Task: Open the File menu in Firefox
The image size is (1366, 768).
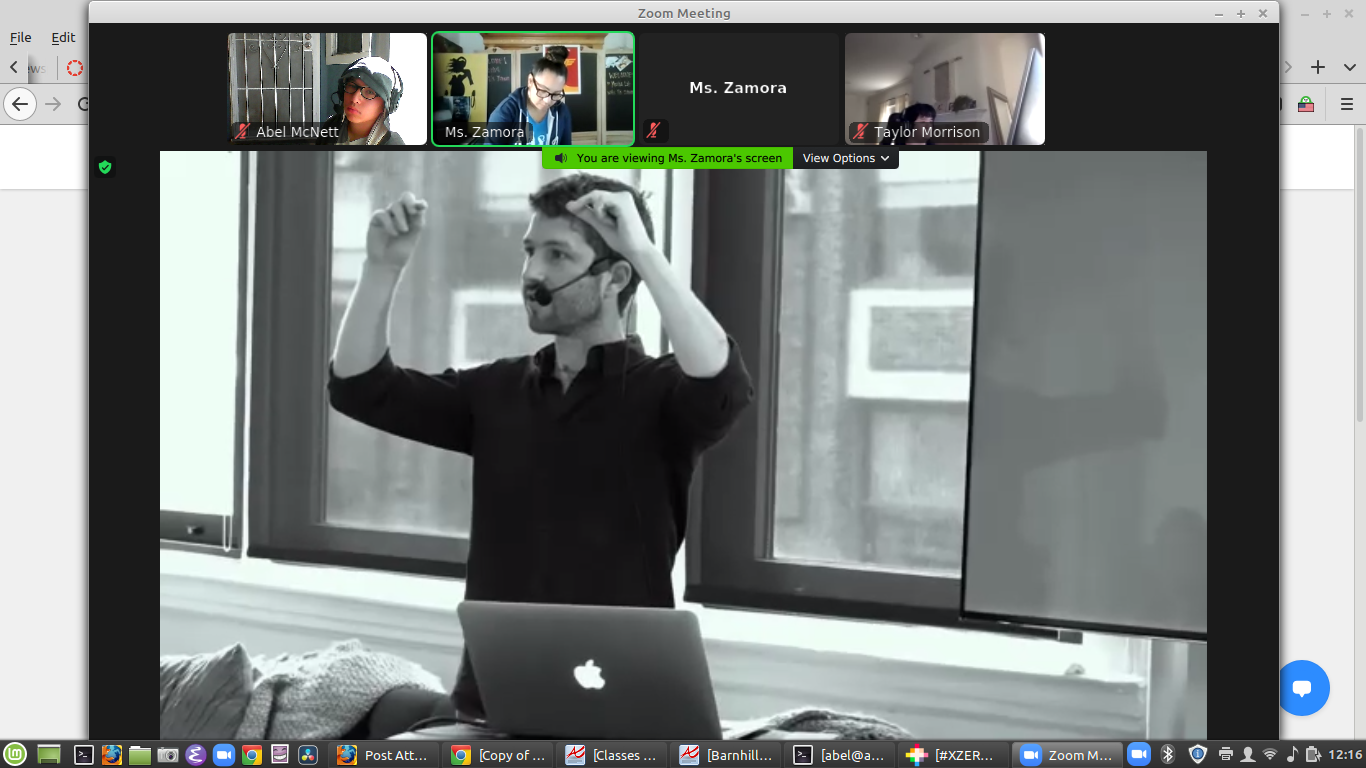Action: click(21, 37)
